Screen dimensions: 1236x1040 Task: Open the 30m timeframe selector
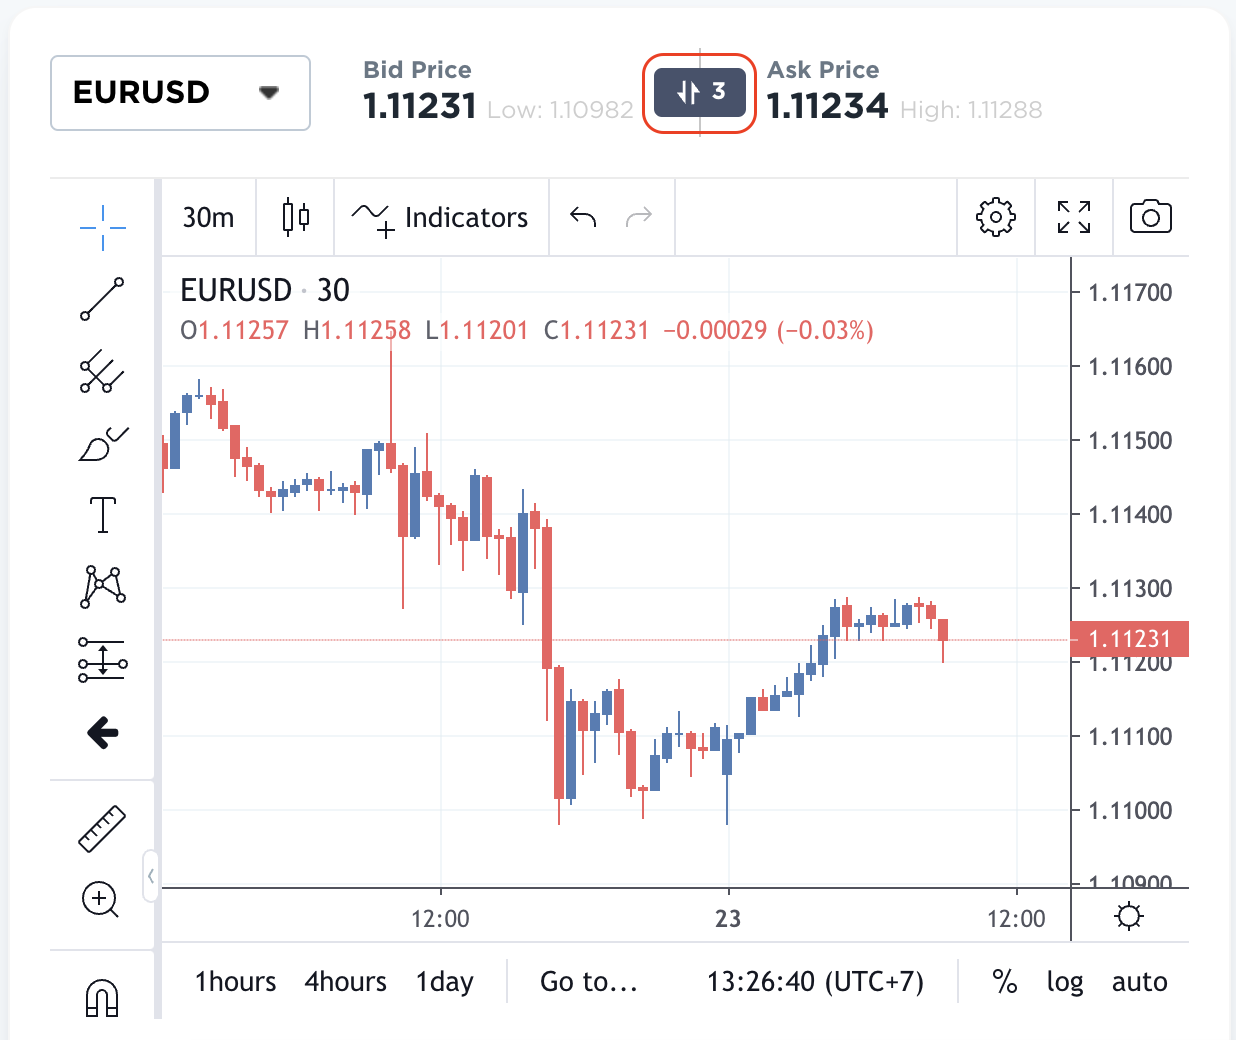(208, 217)
